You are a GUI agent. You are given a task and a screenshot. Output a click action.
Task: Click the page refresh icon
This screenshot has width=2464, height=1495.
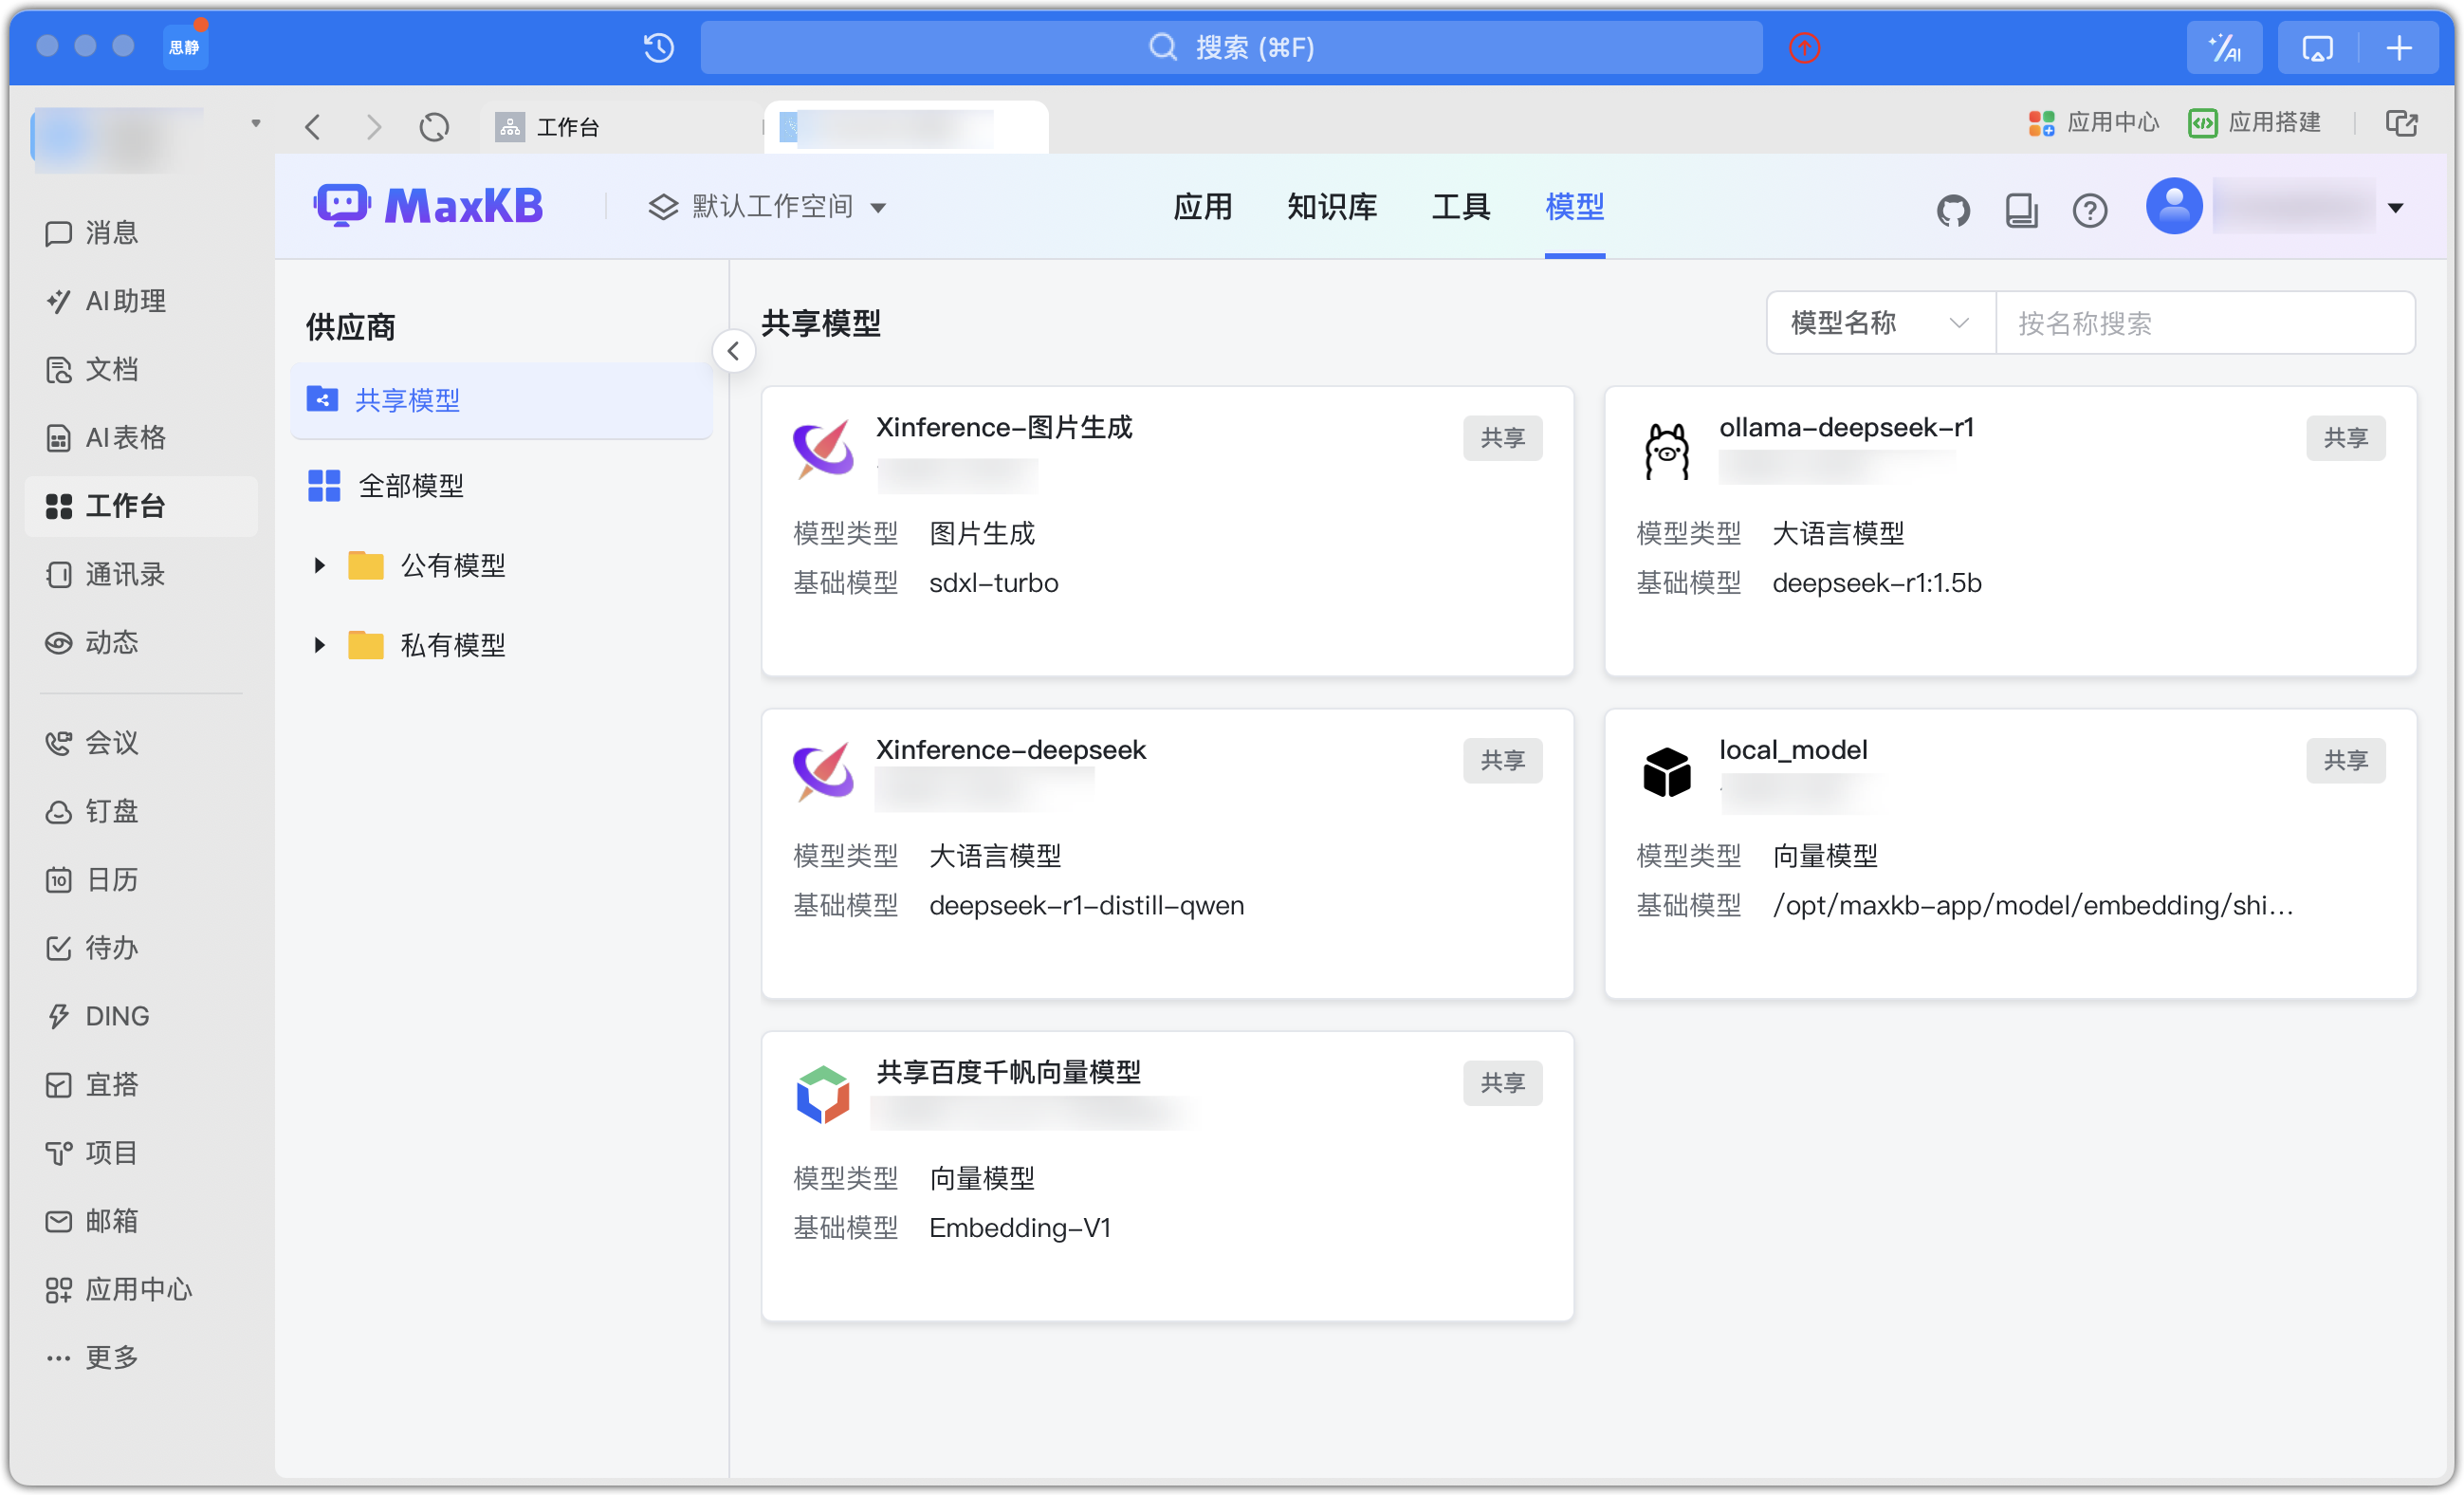(434, 126)
